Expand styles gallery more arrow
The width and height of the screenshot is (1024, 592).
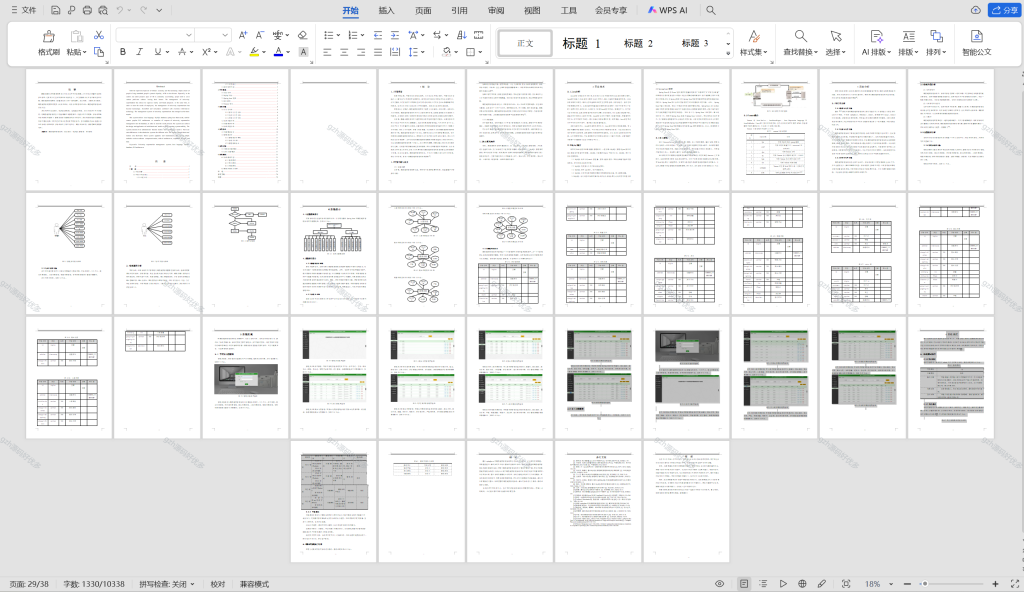728,53
